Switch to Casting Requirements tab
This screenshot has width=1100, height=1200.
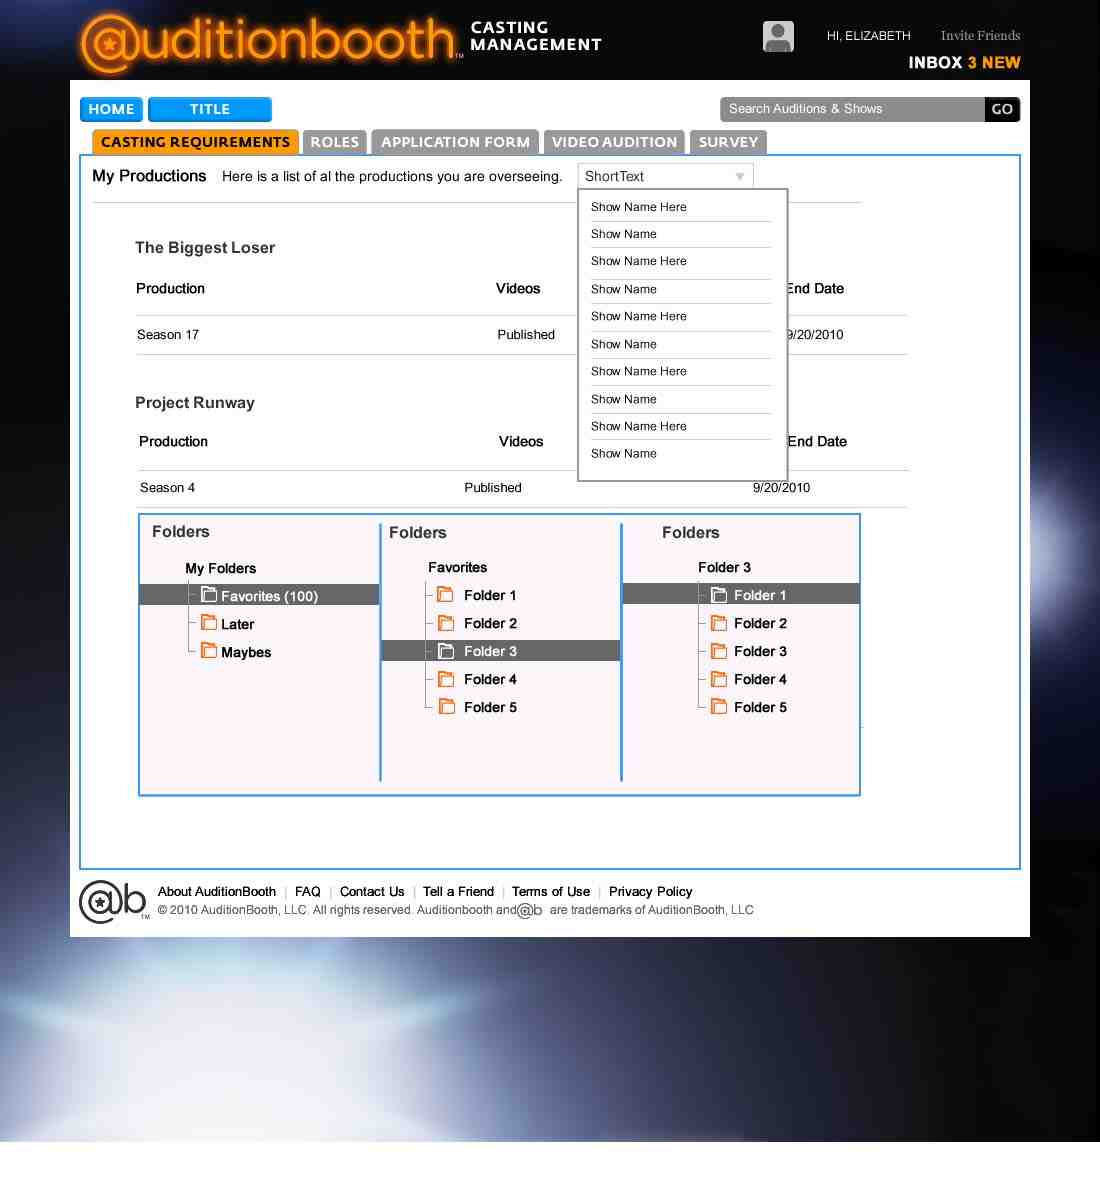(195, 142)
